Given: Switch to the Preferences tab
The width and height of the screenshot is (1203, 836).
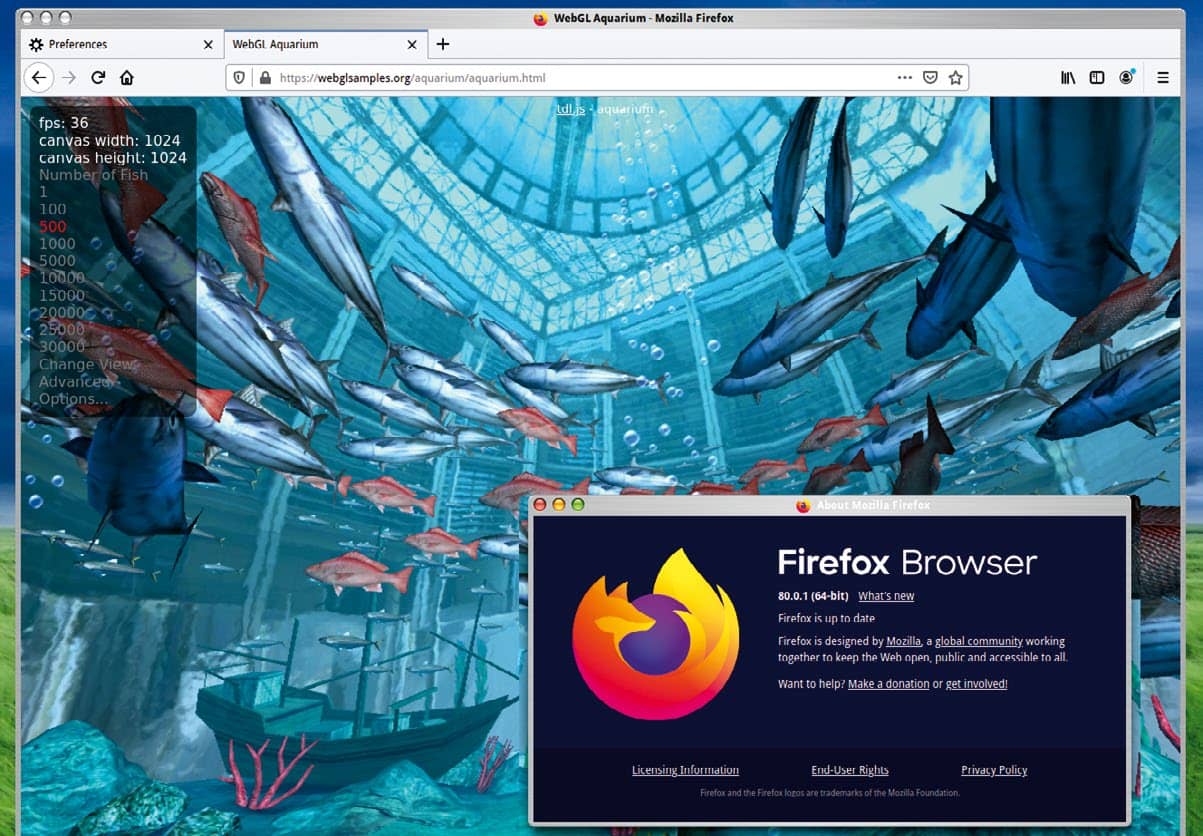Looking at the screenshot, I should pos(121,44).
